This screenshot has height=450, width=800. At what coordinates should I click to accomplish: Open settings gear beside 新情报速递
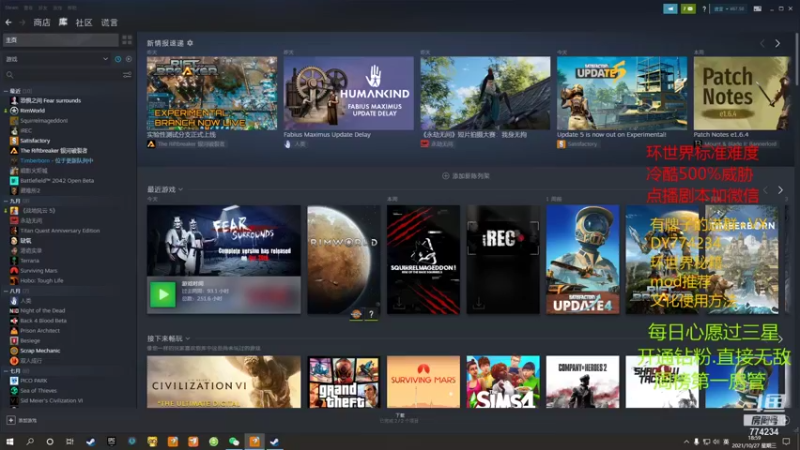point(190,43)
